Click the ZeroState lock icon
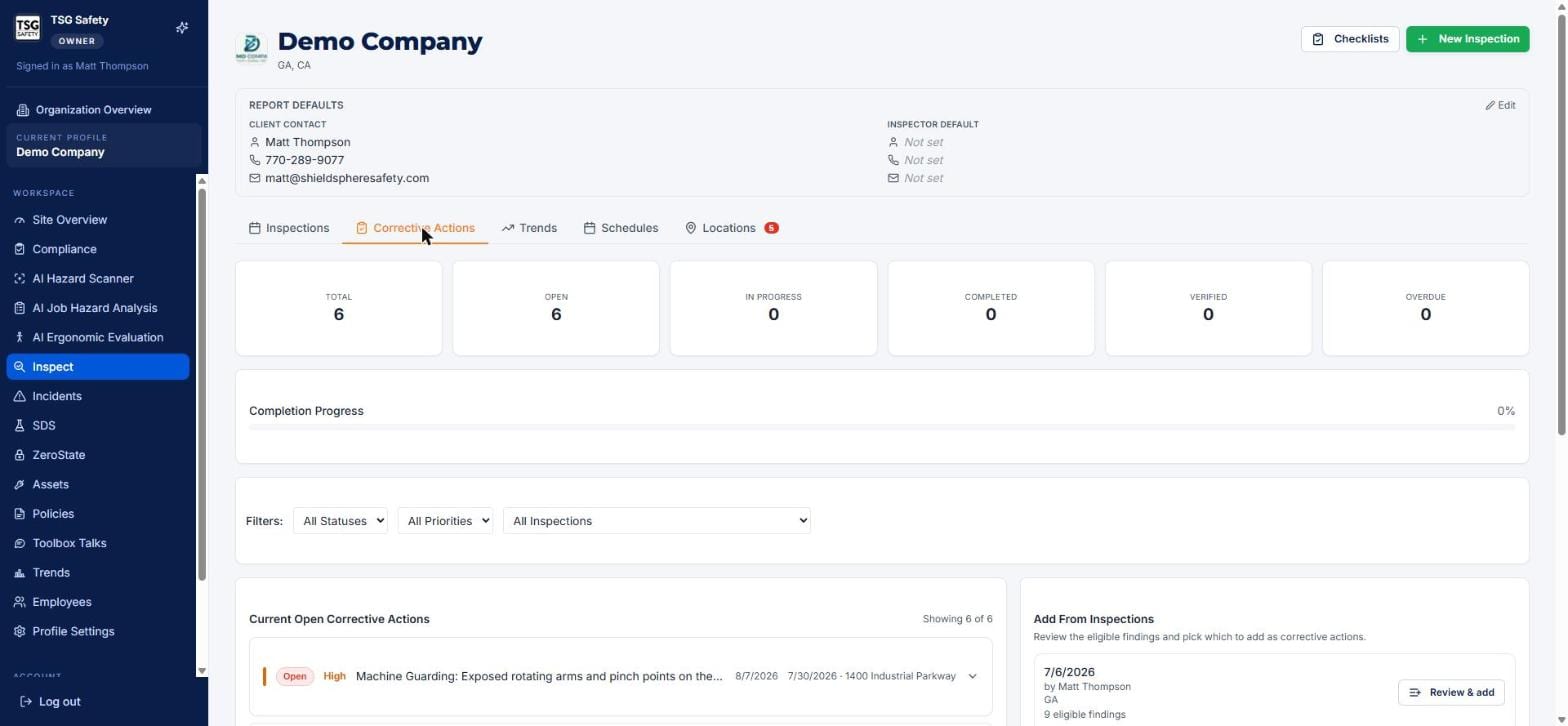1568x726 pixels. tap(19, 455)
